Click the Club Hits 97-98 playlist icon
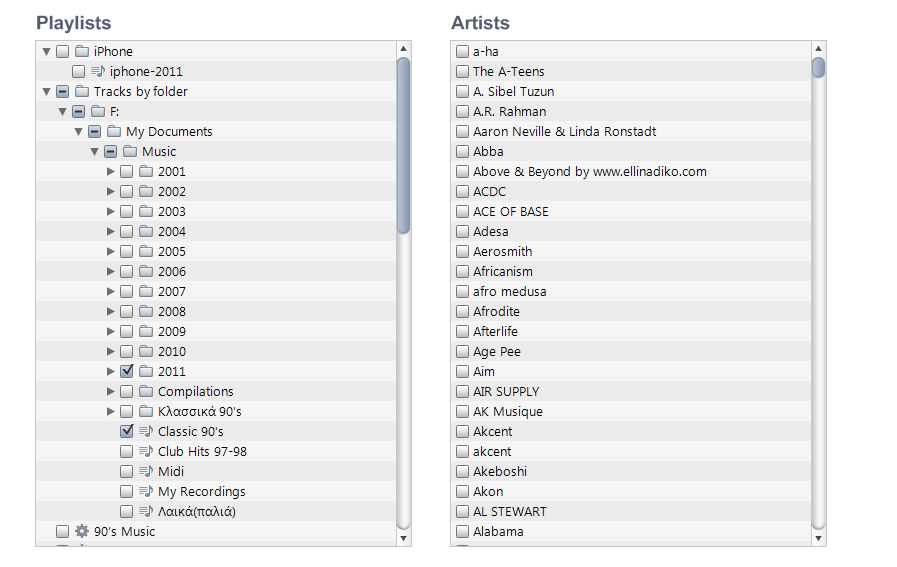Viewport: 897px width, 567px height. click(146, 451)
